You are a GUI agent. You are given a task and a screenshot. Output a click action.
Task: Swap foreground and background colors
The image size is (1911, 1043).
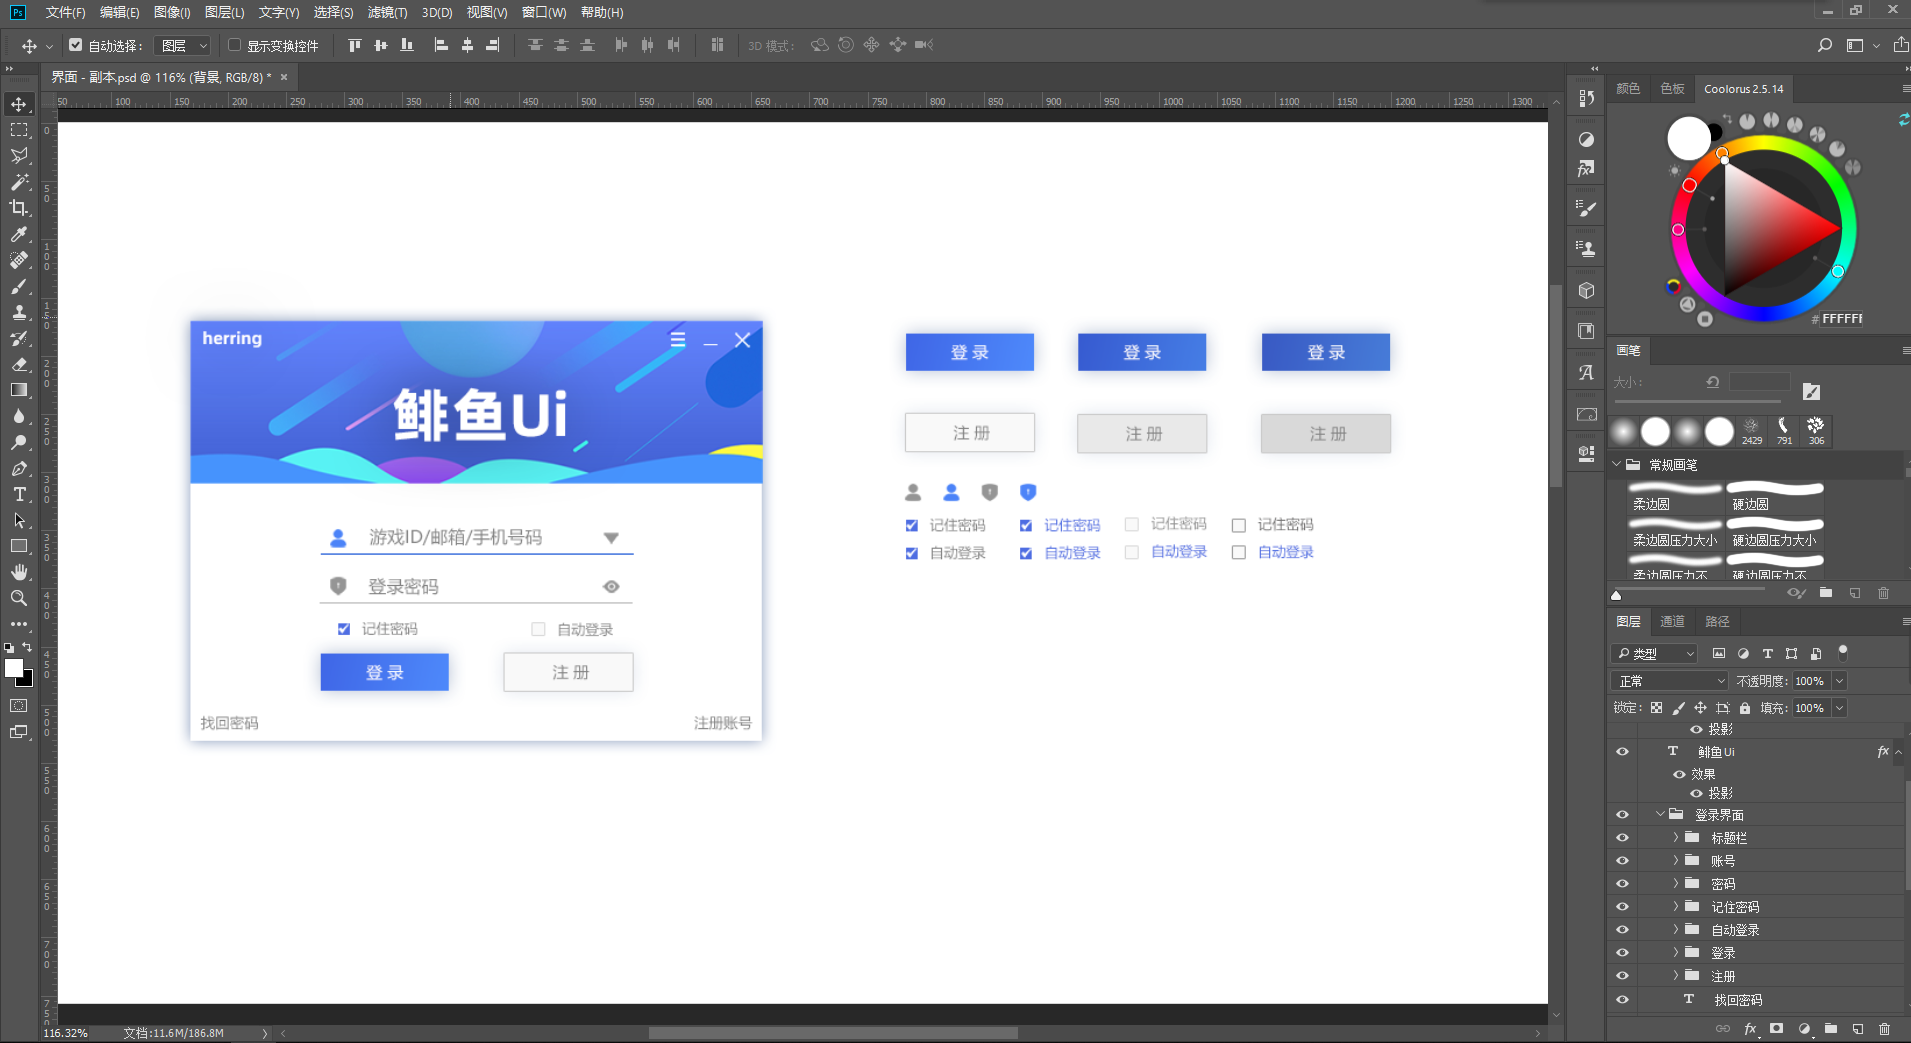(27, 647)
